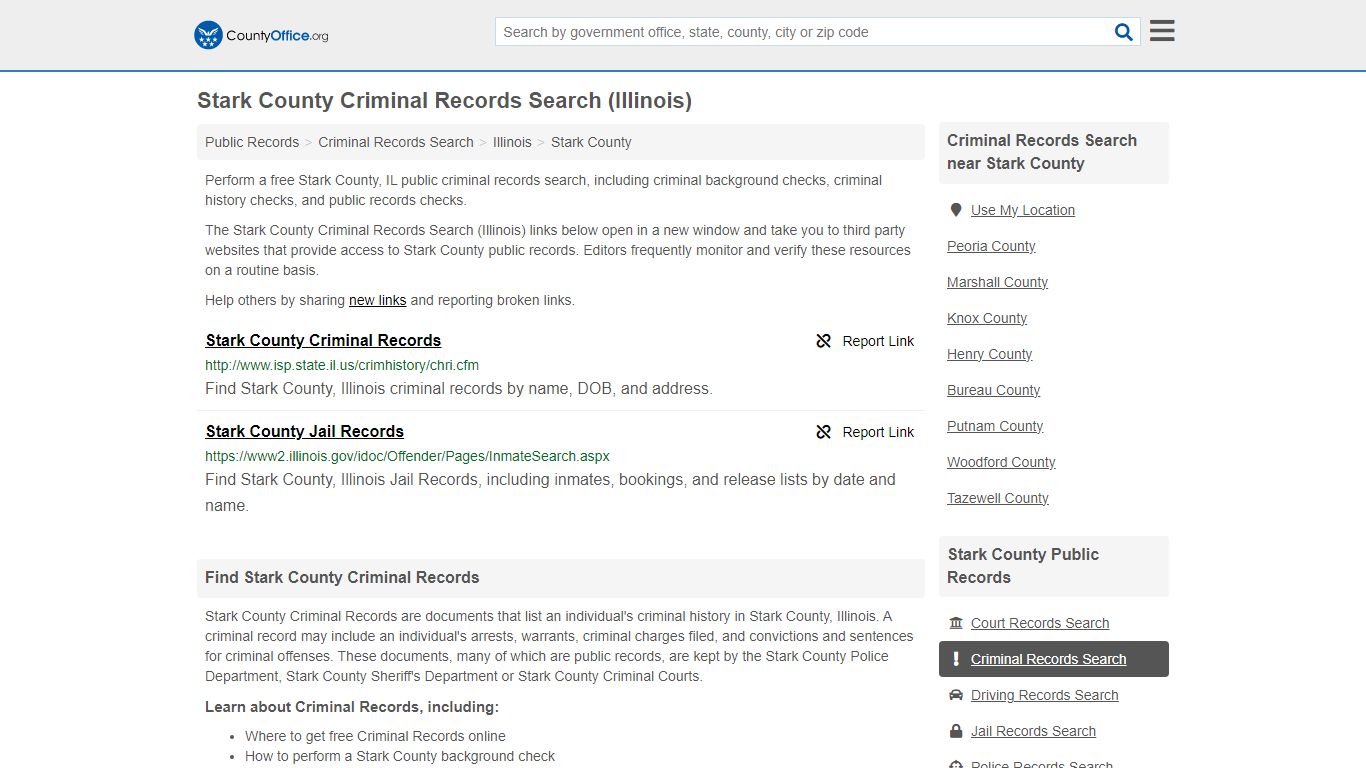
Task: Go to Jail Records Search
Action: tap(1033, 731)
